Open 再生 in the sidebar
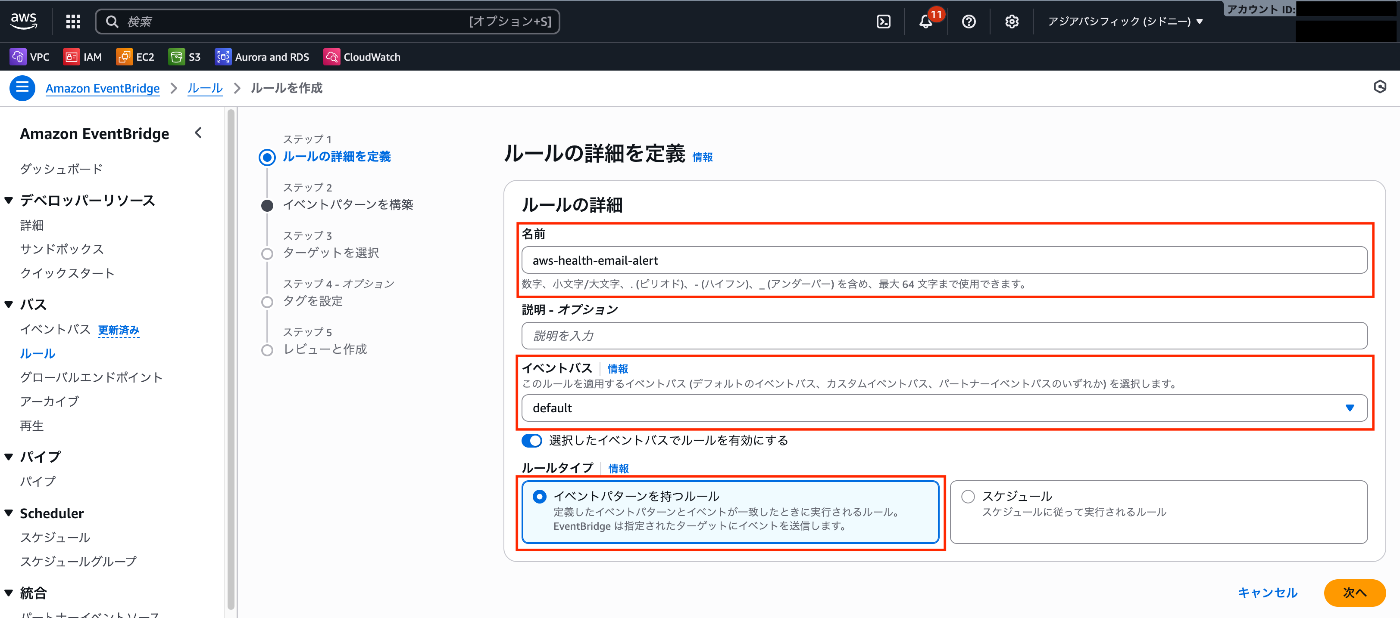This screenshot has width=1400, height=618. (32, 425)
